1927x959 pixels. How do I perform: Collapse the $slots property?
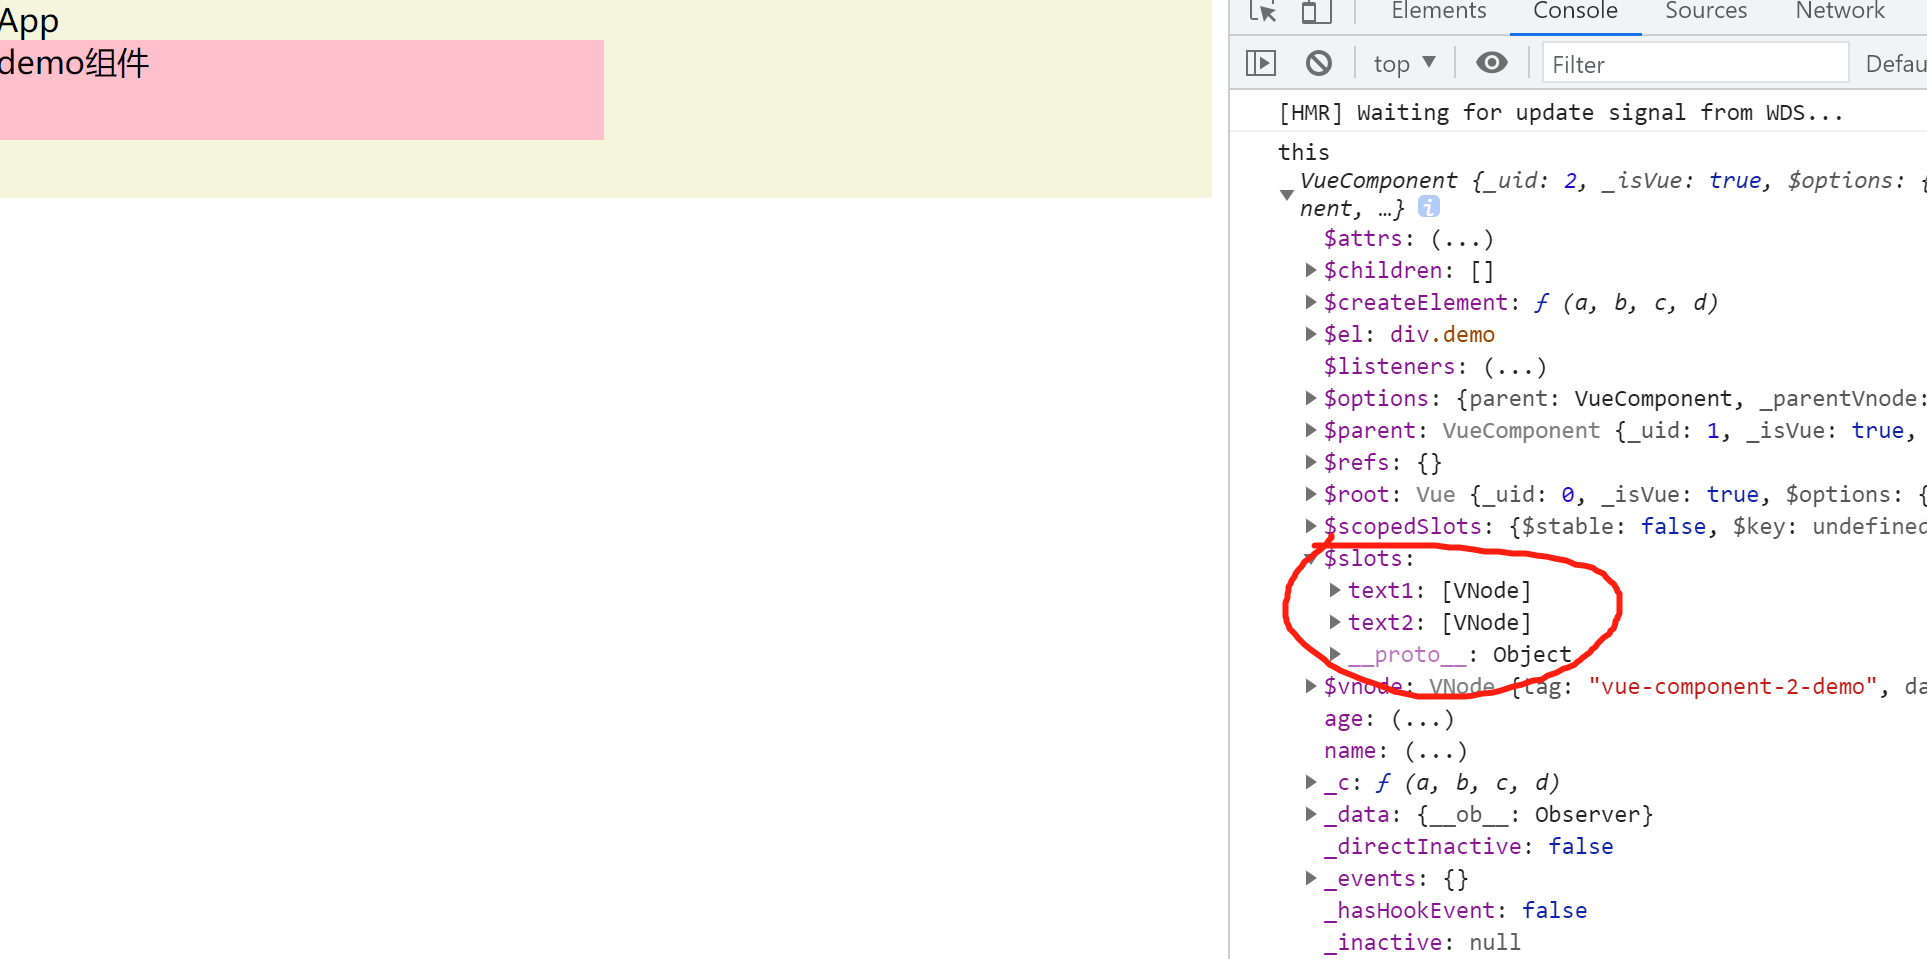[1310, 558]
